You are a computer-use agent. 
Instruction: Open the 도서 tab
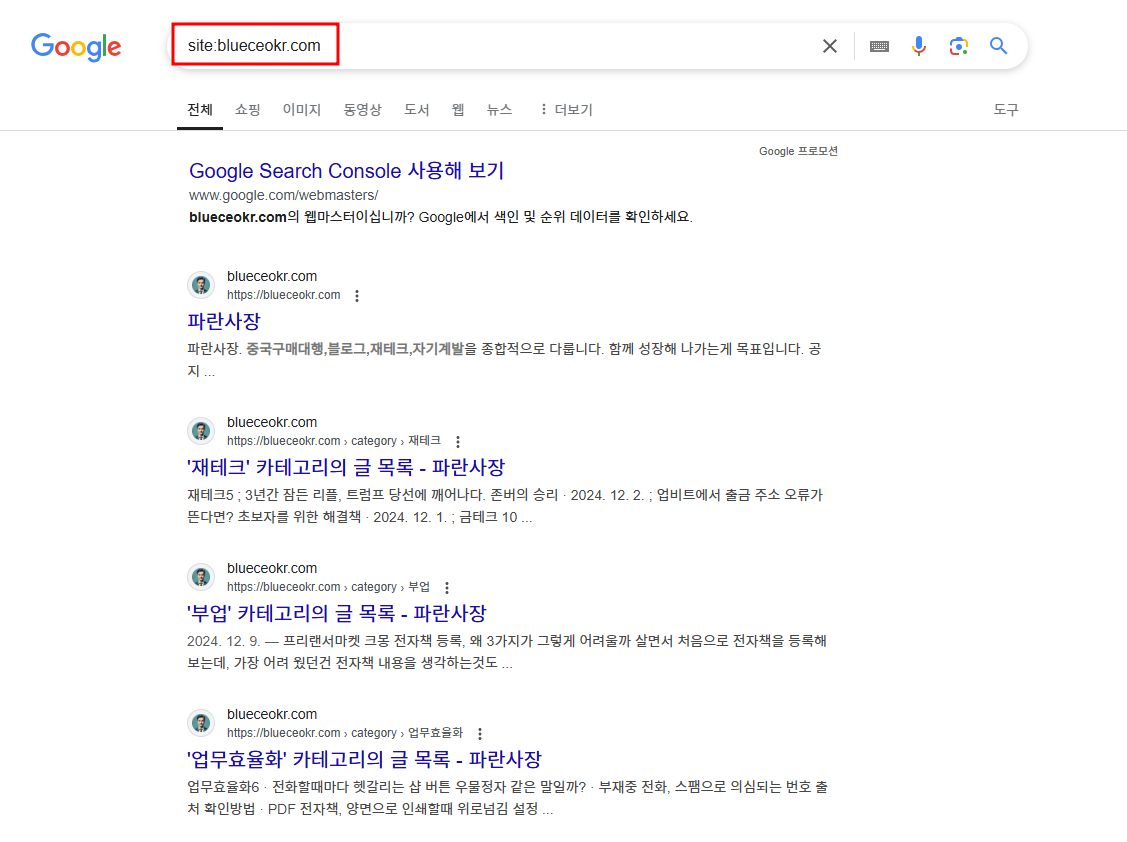tap(416, 109)
